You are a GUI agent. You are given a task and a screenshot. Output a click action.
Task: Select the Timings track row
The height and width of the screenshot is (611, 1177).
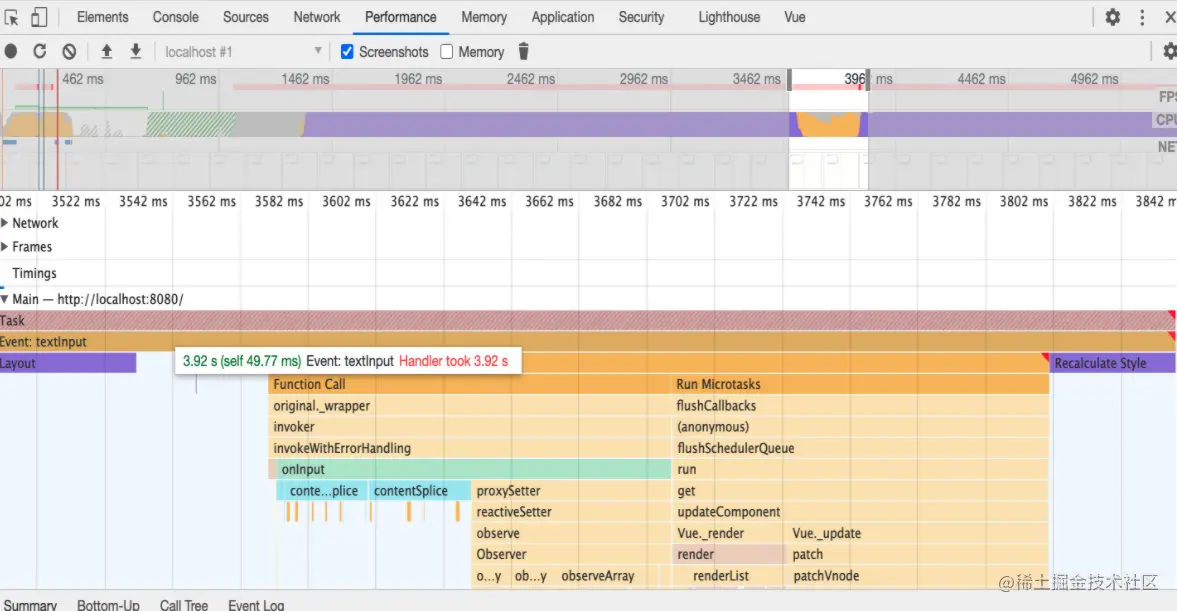coord(588,273)
